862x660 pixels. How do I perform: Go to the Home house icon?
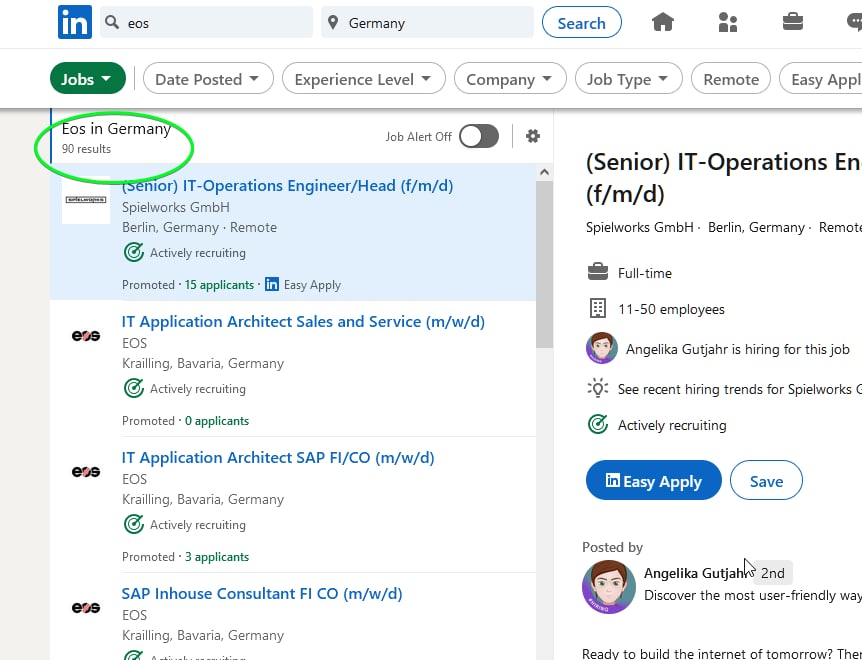[x=662, y=23]
